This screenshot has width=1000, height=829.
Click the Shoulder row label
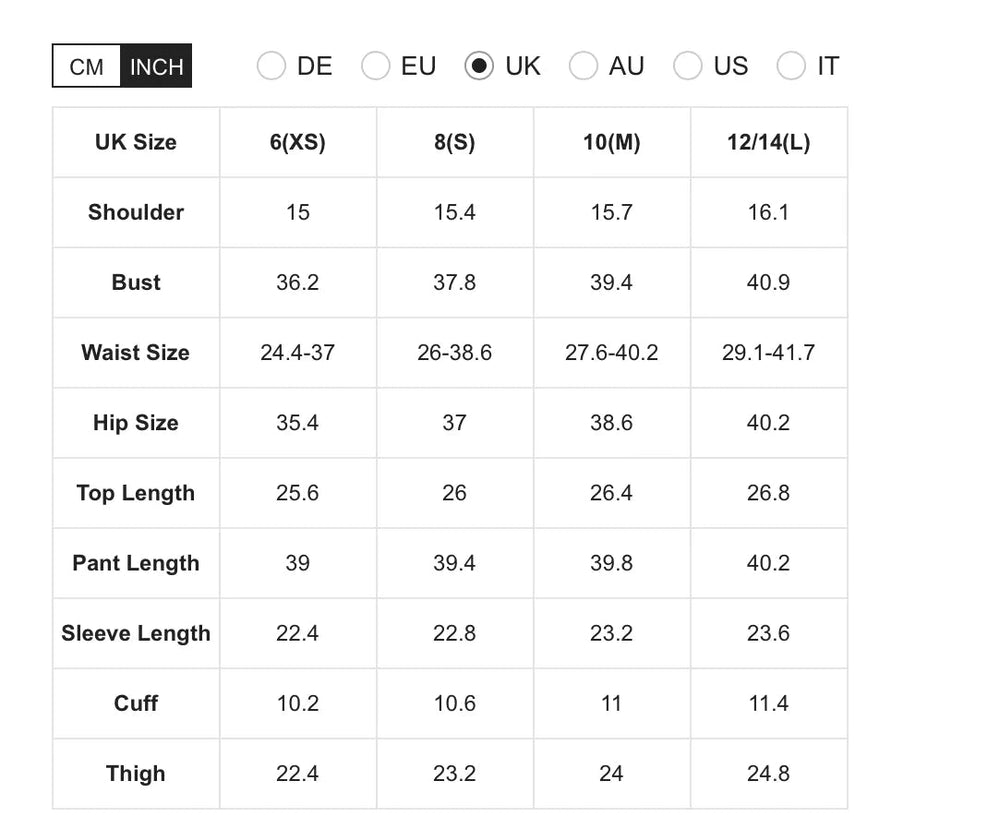click(135, 212)
